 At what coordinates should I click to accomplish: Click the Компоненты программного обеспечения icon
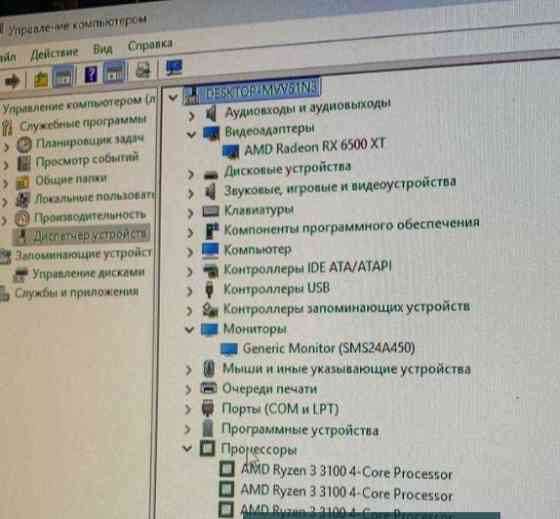211,231
